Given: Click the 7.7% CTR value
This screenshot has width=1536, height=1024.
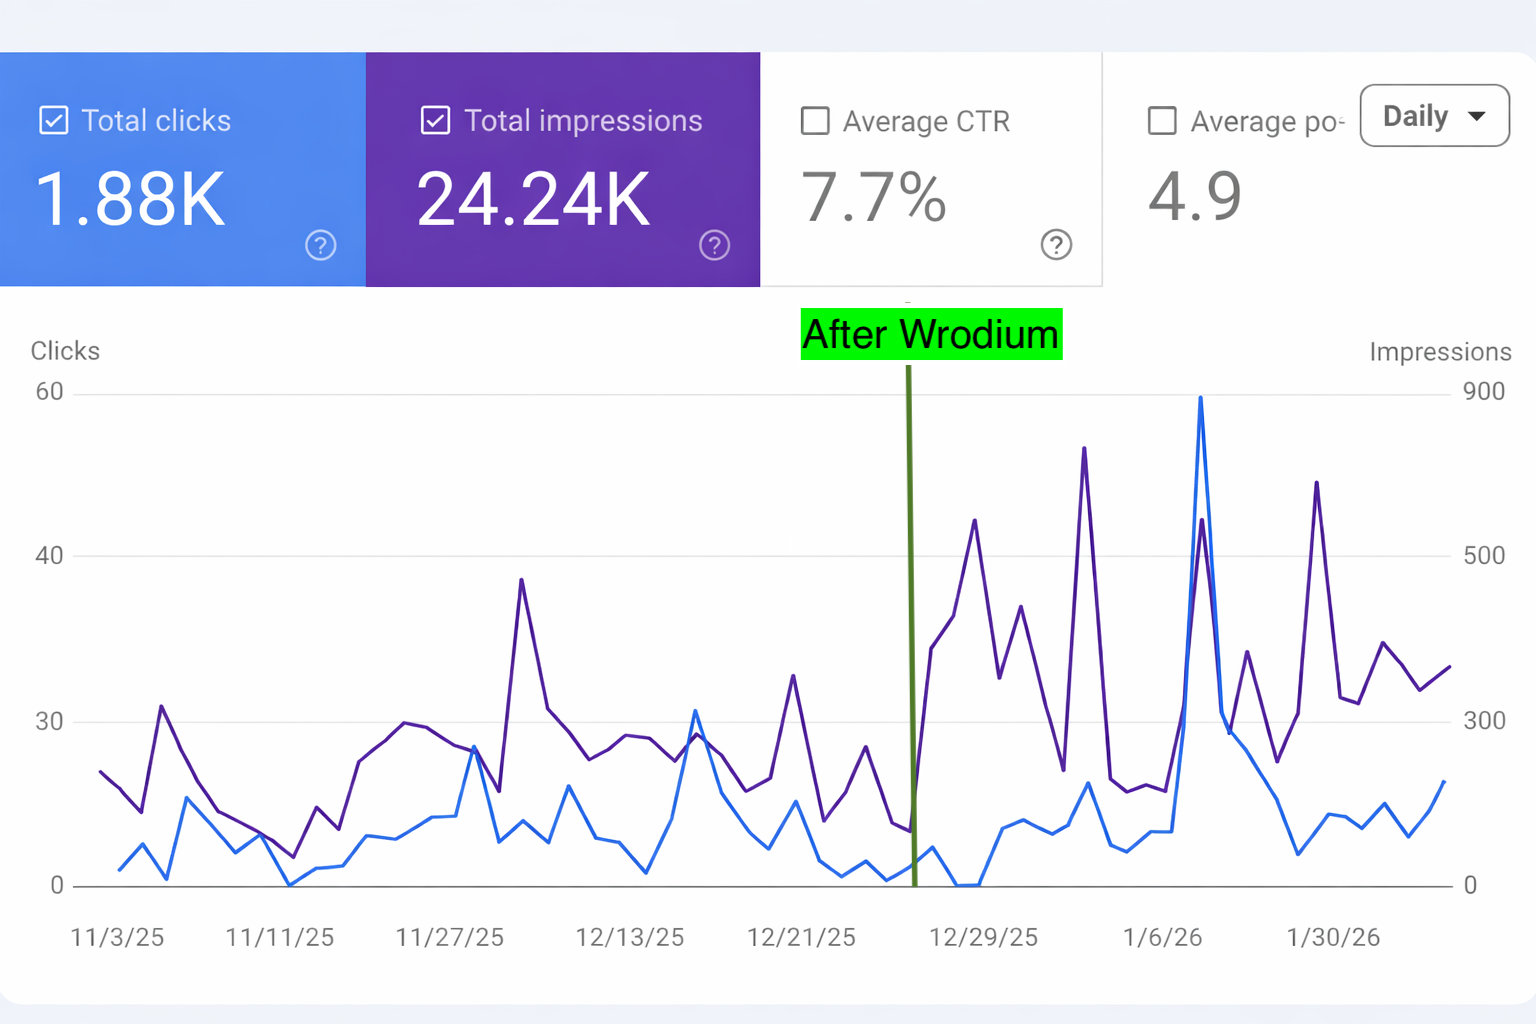Looking at the screenshot, I should pos(873,198).
